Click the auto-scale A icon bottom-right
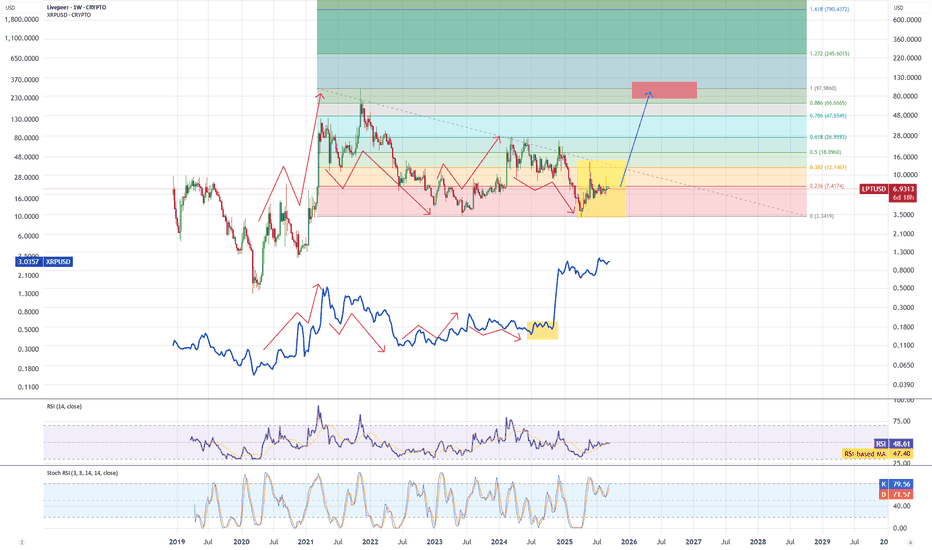 click(910, 542)
